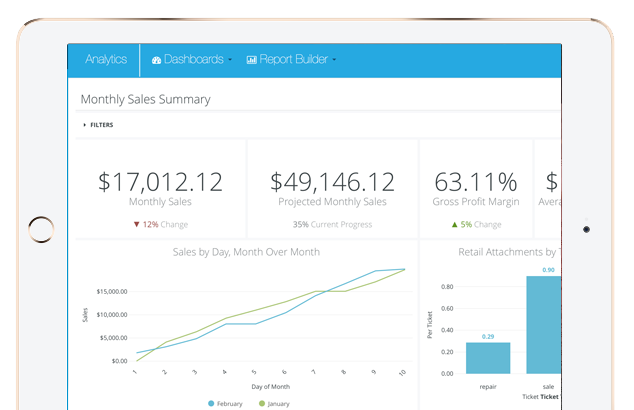Screen dimensions: 634x410
Task: Click the $10,000.00 y-axis label
Action: (112, 315)
